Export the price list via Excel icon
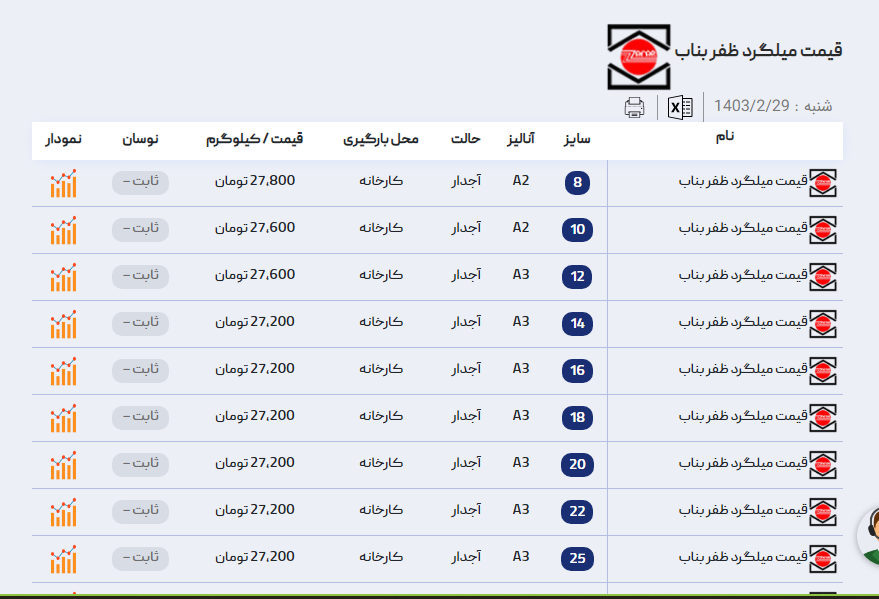This screenshot has height=599, width=879. [681, 107]
